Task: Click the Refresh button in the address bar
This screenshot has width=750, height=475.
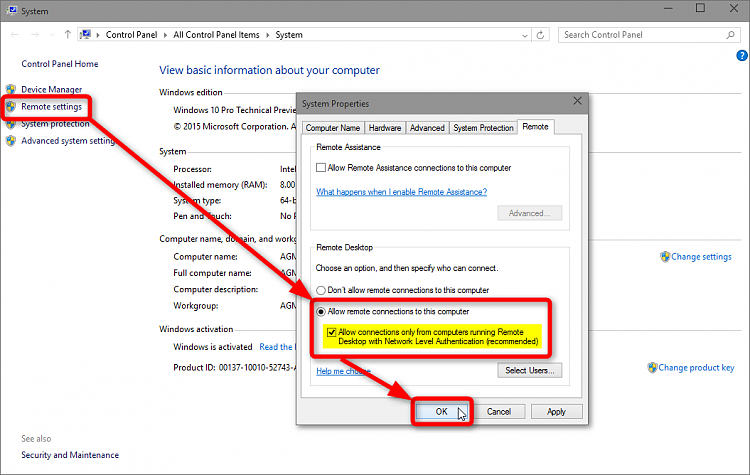Action: click(540, 35)
